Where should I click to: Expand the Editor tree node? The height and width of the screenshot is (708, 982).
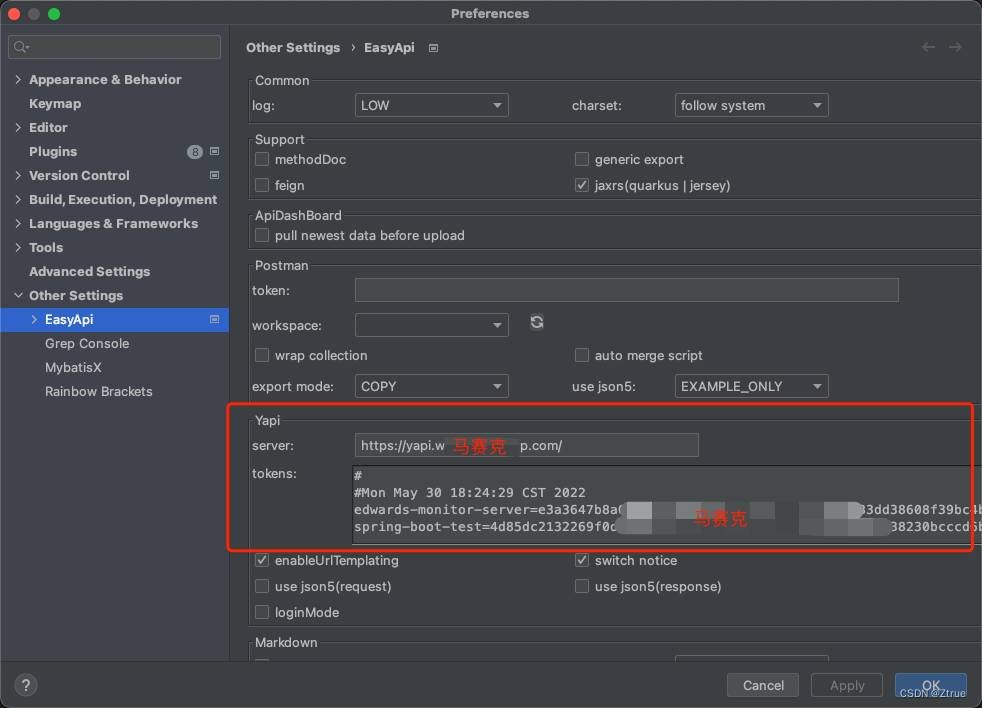pyautogui.click(x=18, y=127)
